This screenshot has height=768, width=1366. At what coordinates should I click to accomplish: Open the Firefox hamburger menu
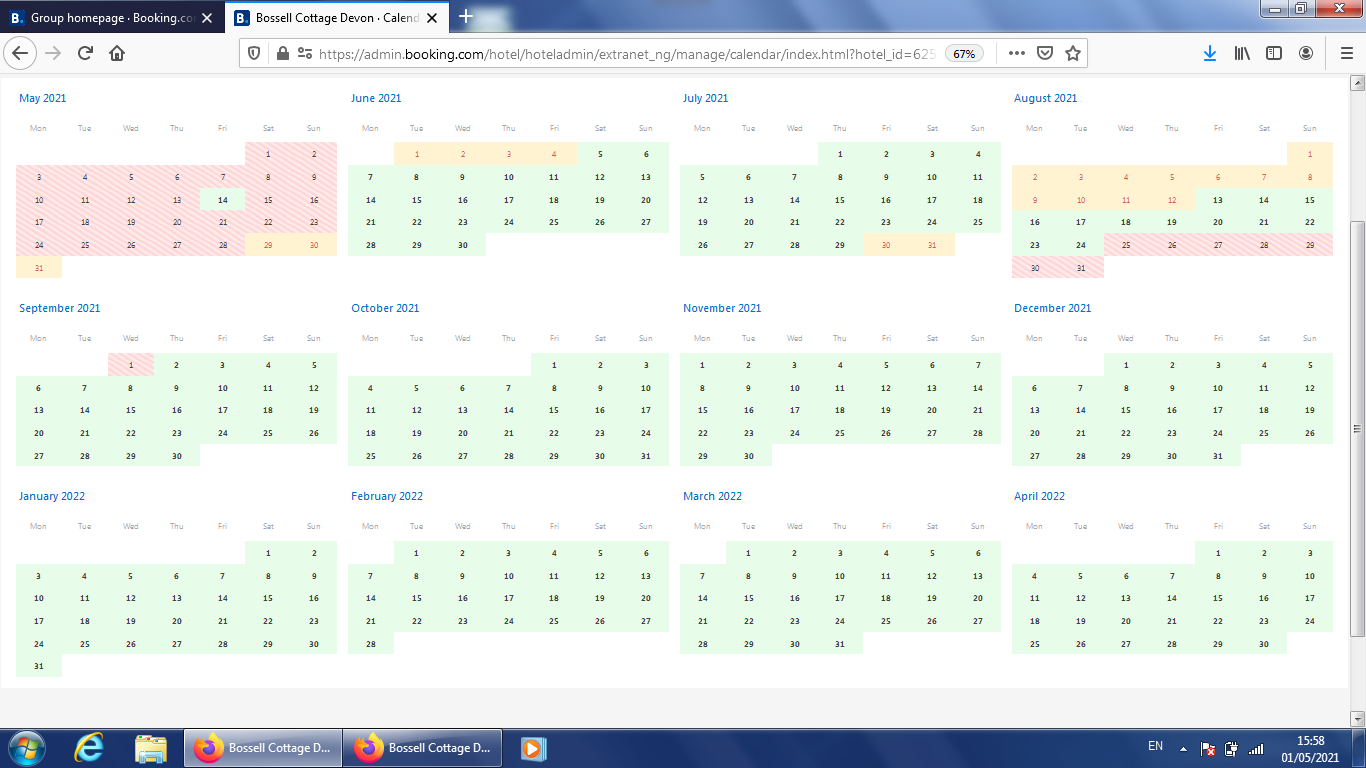pyautogui.click(x=1346, y=54)
